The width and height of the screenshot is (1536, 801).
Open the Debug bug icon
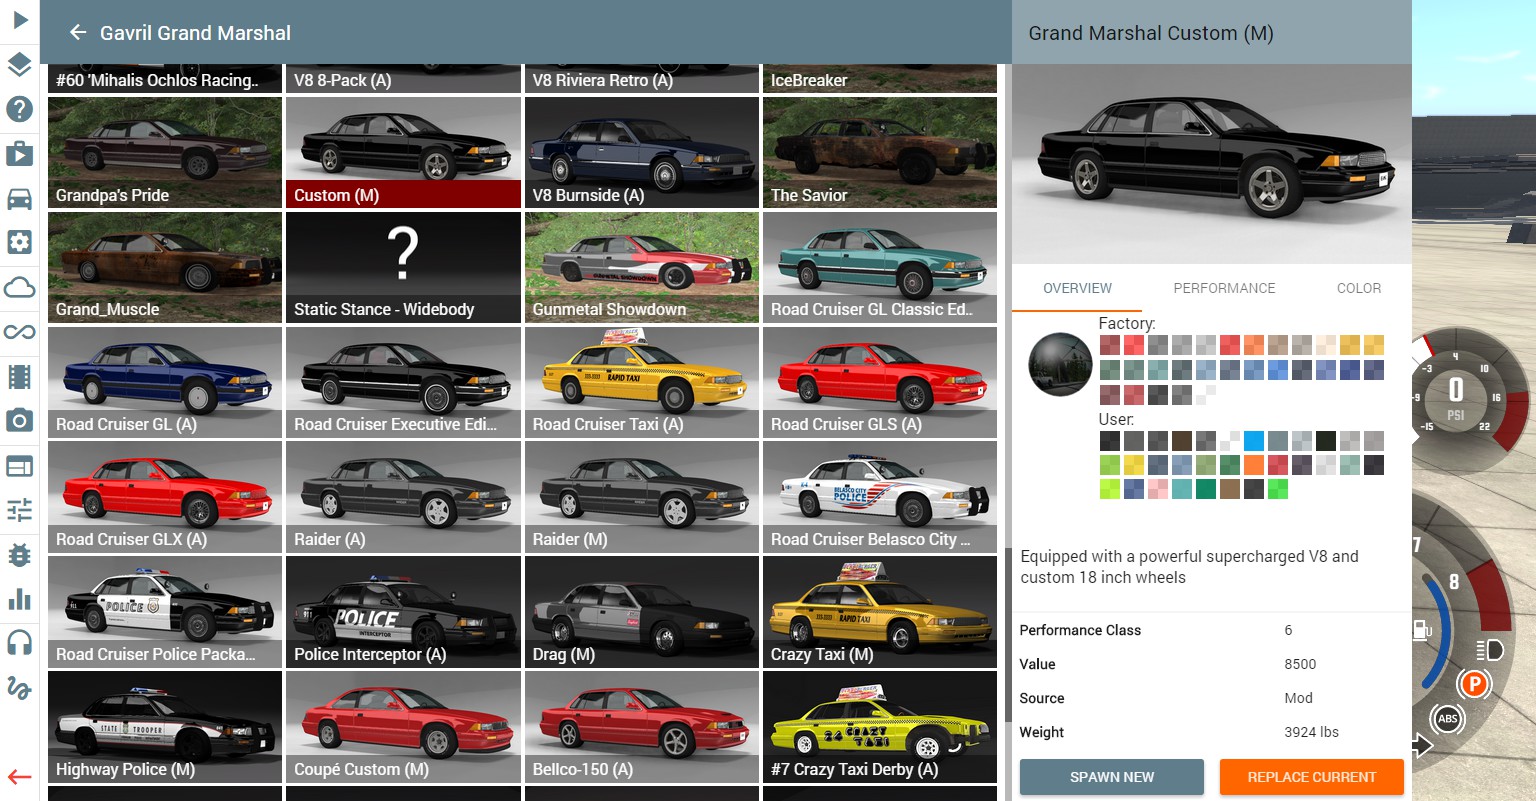click(19, 554)
